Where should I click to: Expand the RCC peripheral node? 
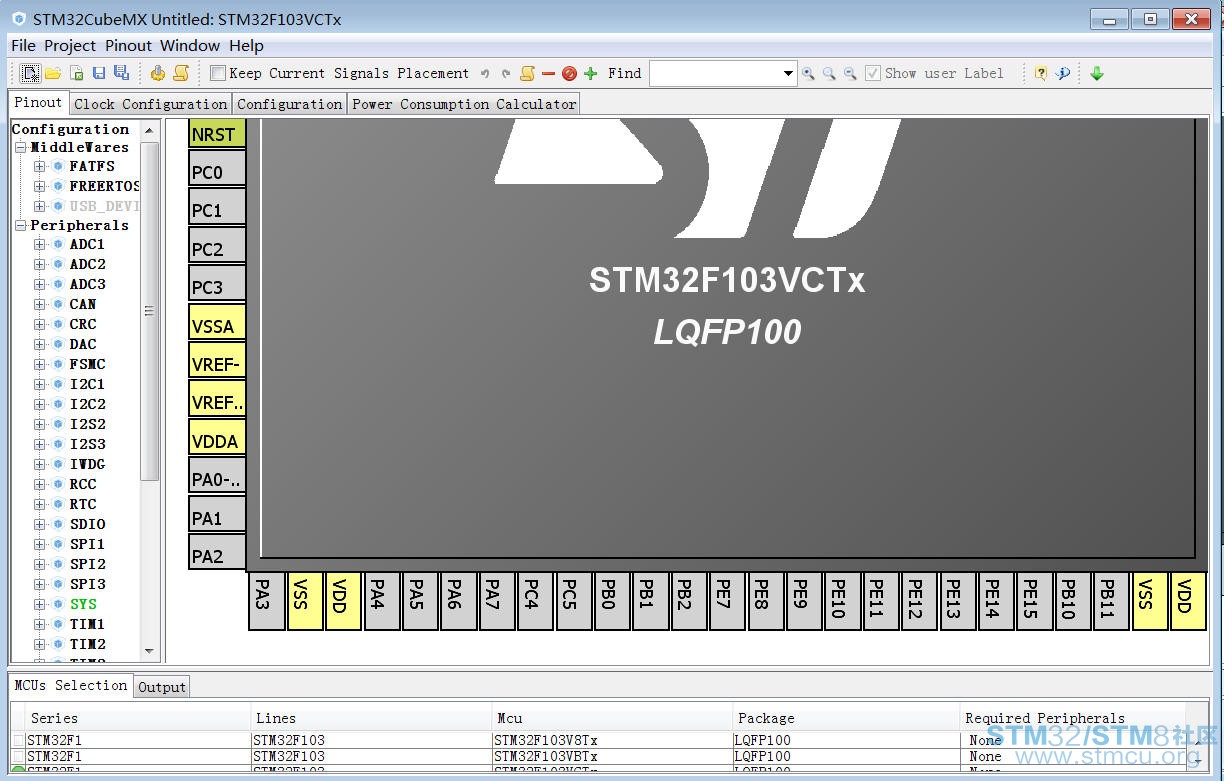(40, 485)
